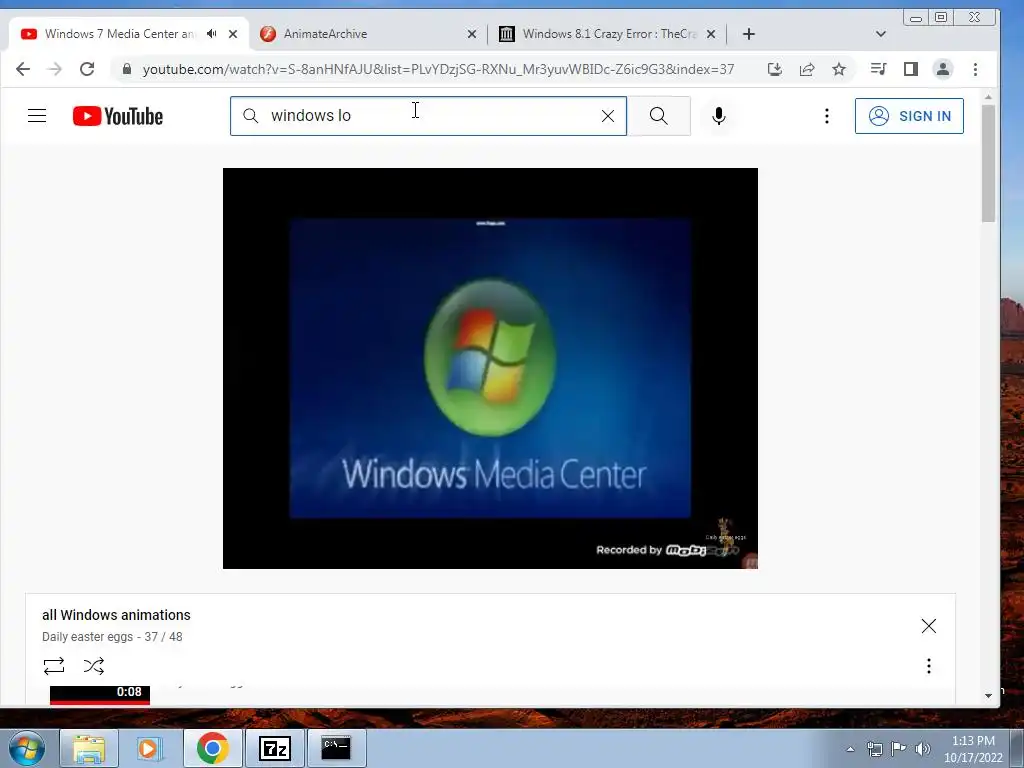Image resolution: width=1024 pixels, height=768 pixels.
Task: Open site info padlock
Action: [127, 69]
